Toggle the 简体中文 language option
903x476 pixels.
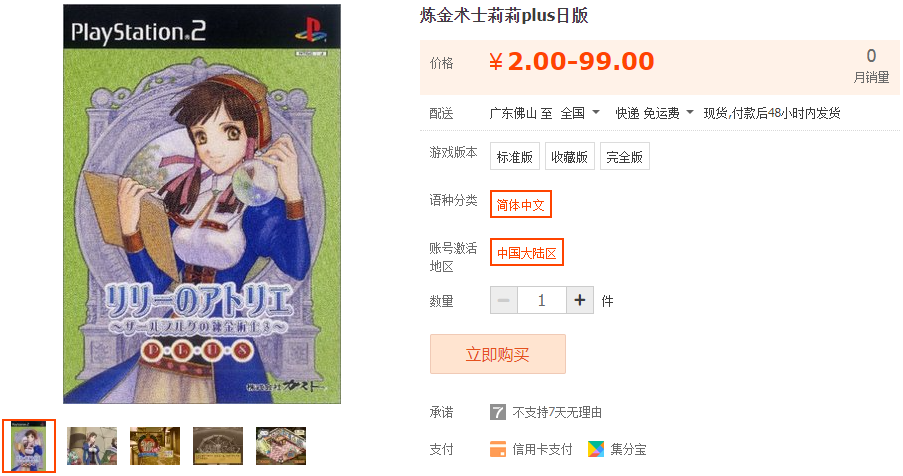coord(521,204)
